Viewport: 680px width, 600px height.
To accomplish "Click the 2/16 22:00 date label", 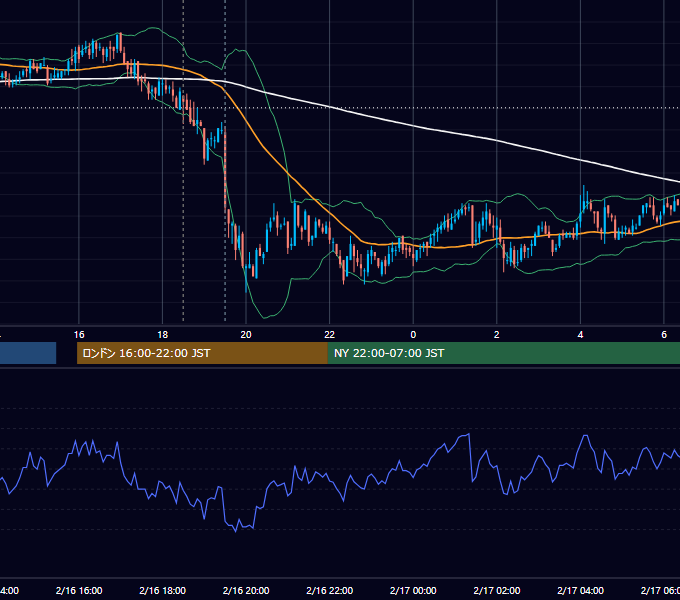I will (330, 590).
